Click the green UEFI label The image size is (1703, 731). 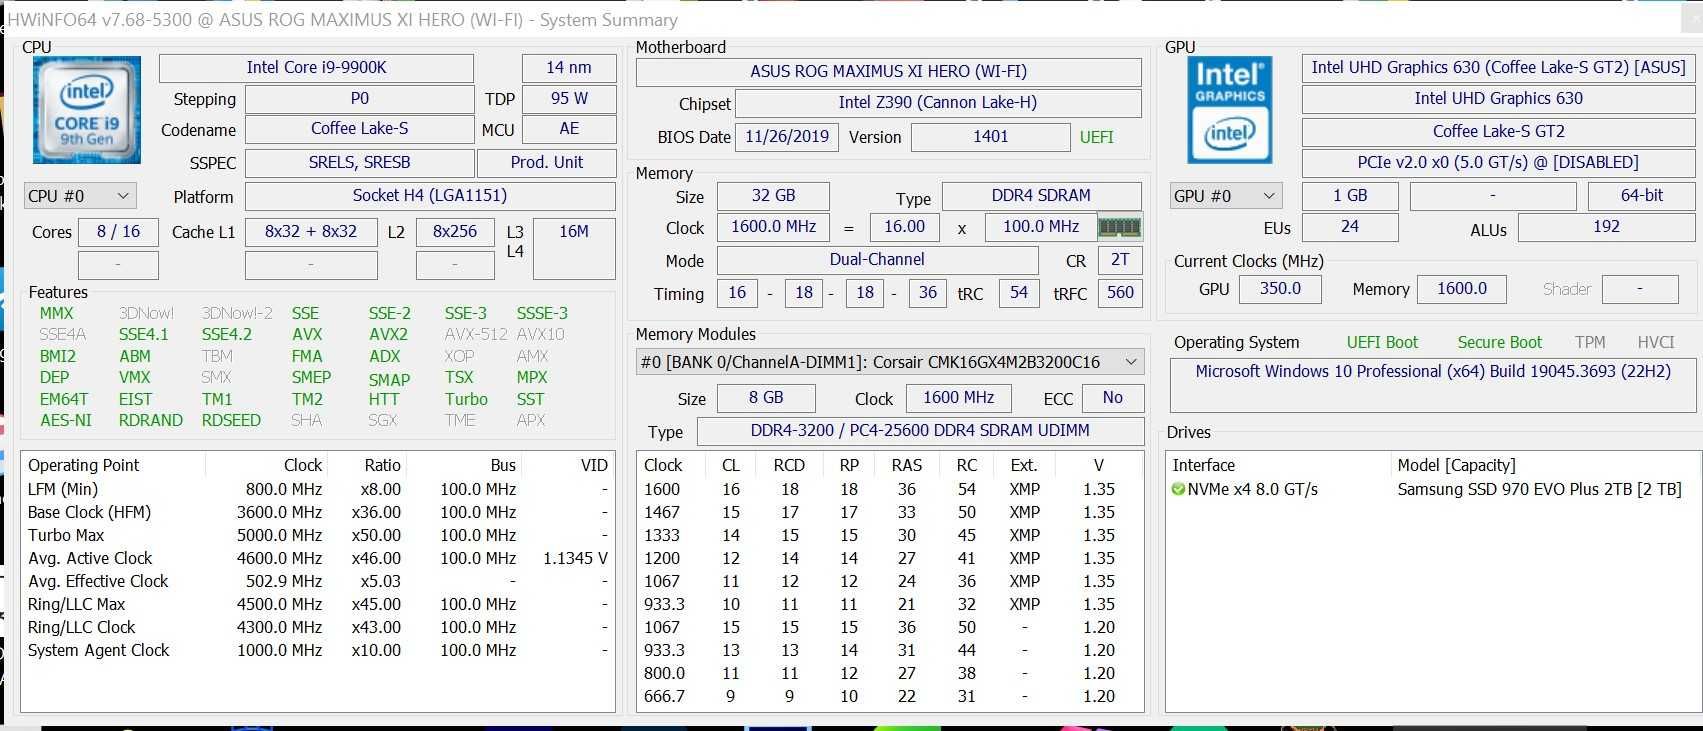point(1096,138)
